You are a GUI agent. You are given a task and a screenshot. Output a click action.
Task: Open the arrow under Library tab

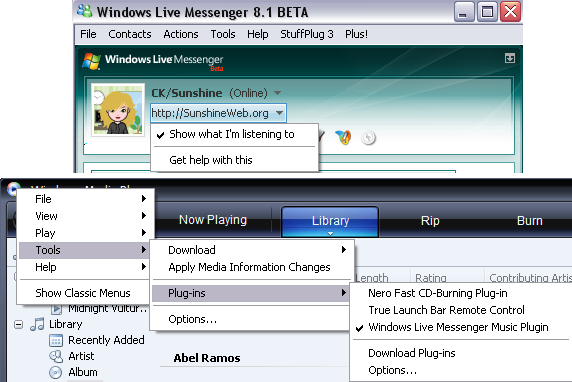pyautogui.click(x=330, y=233)
